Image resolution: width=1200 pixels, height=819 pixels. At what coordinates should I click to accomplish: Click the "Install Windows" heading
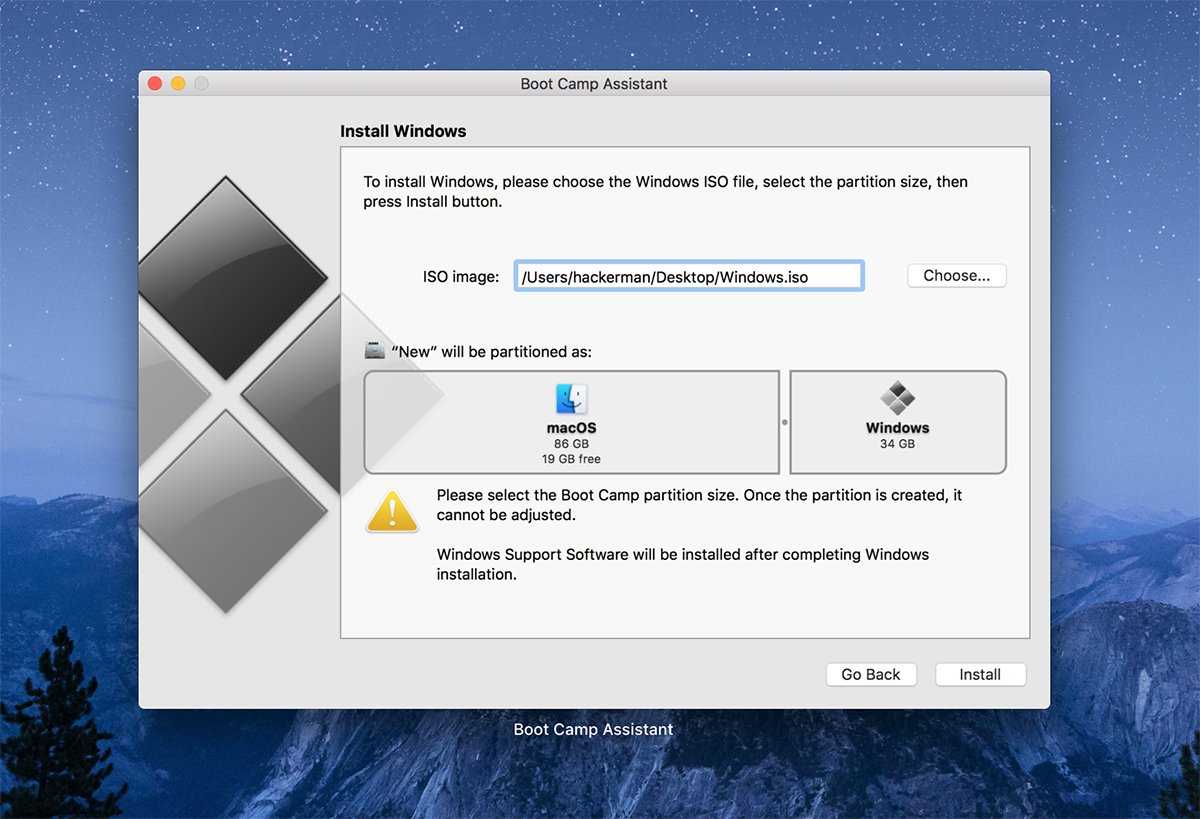click(403, 131)
